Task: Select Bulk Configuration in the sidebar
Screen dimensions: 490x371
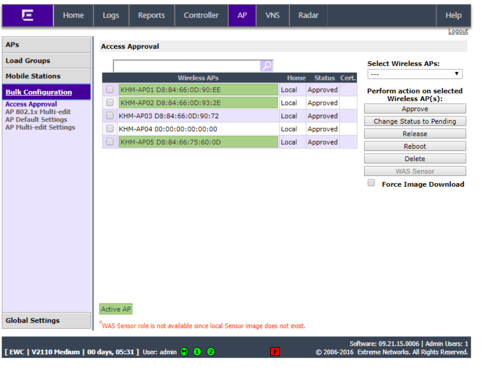Action: click(46, 92)
